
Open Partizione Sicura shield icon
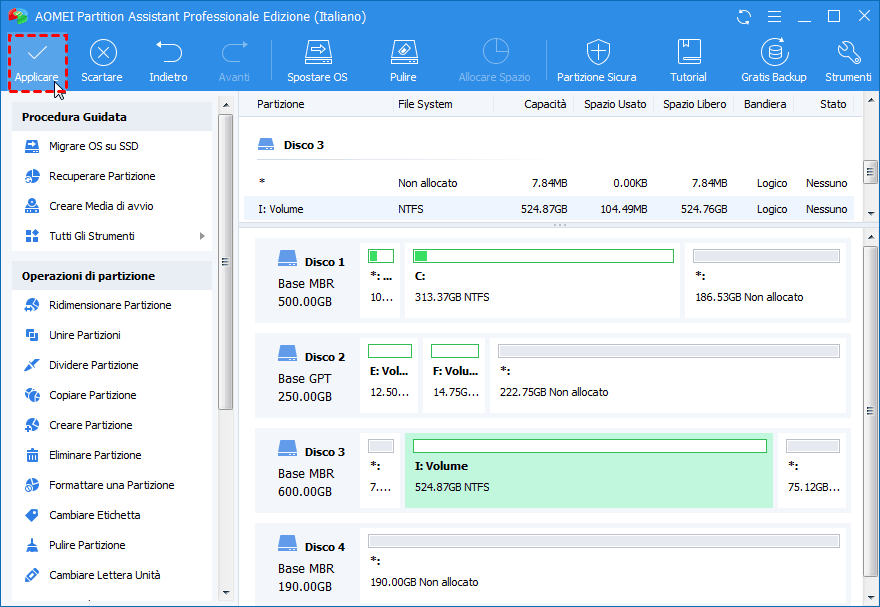pyautogui.click(x=597, y=52)
